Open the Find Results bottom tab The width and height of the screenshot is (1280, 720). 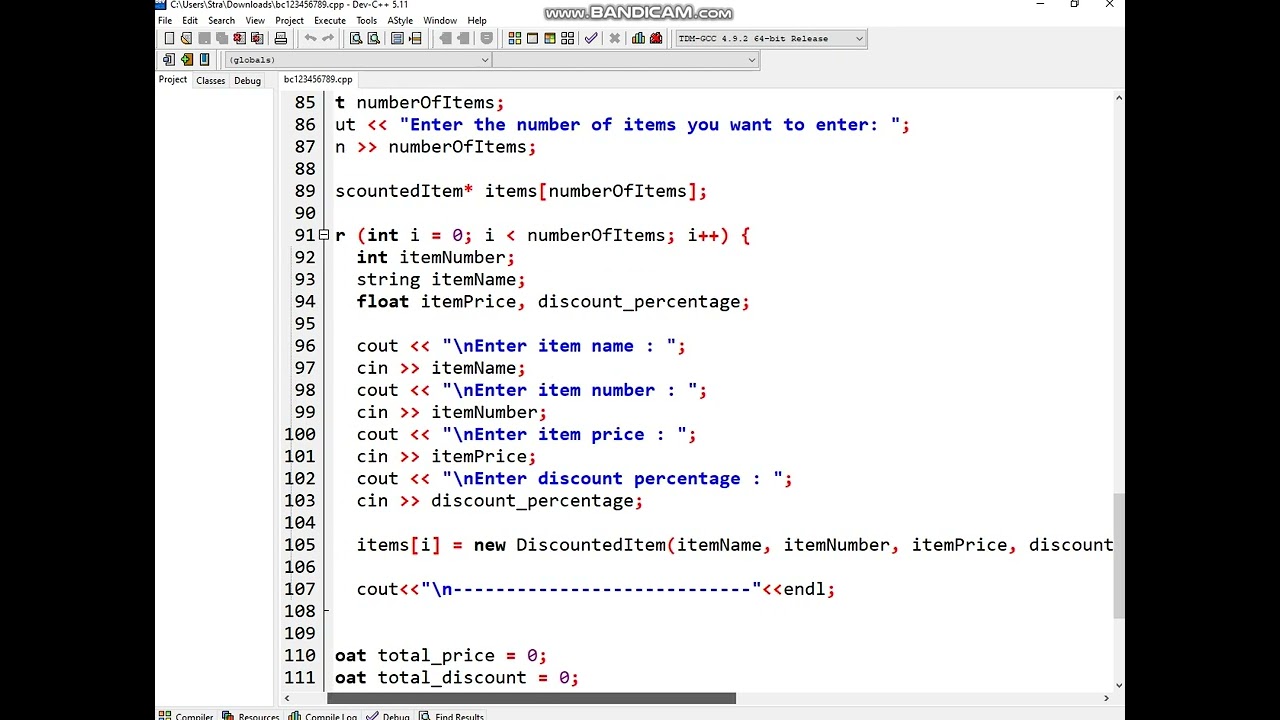(452, 716)
